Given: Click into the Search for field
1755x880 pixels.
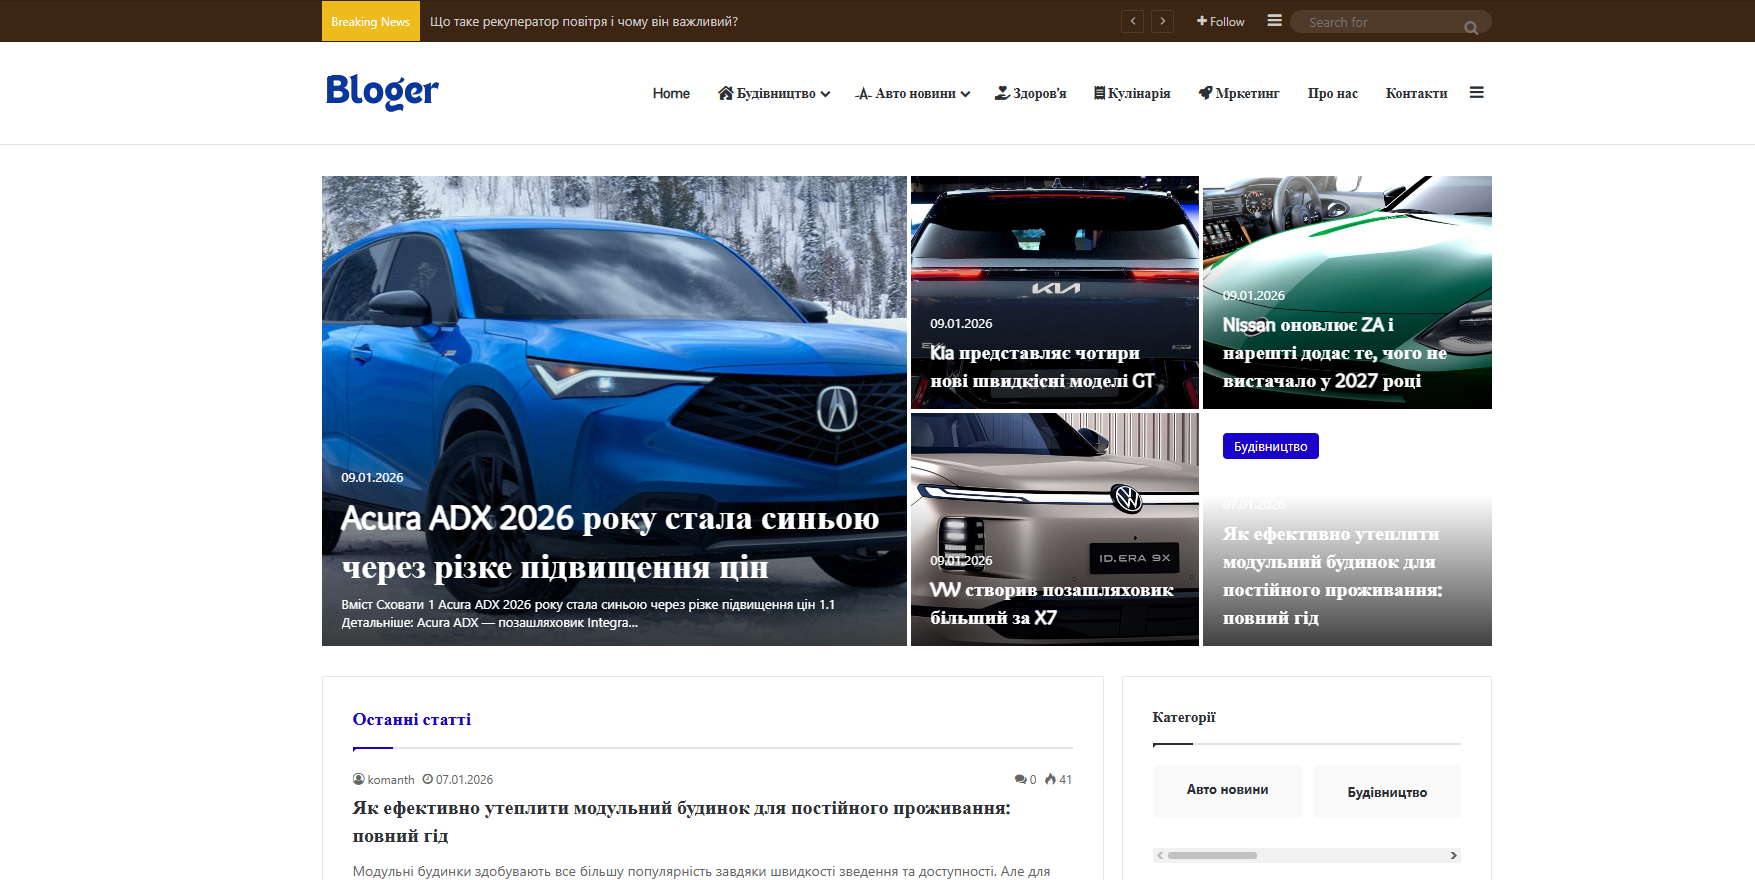Looking at the screenshot, I should point(1380,22).
